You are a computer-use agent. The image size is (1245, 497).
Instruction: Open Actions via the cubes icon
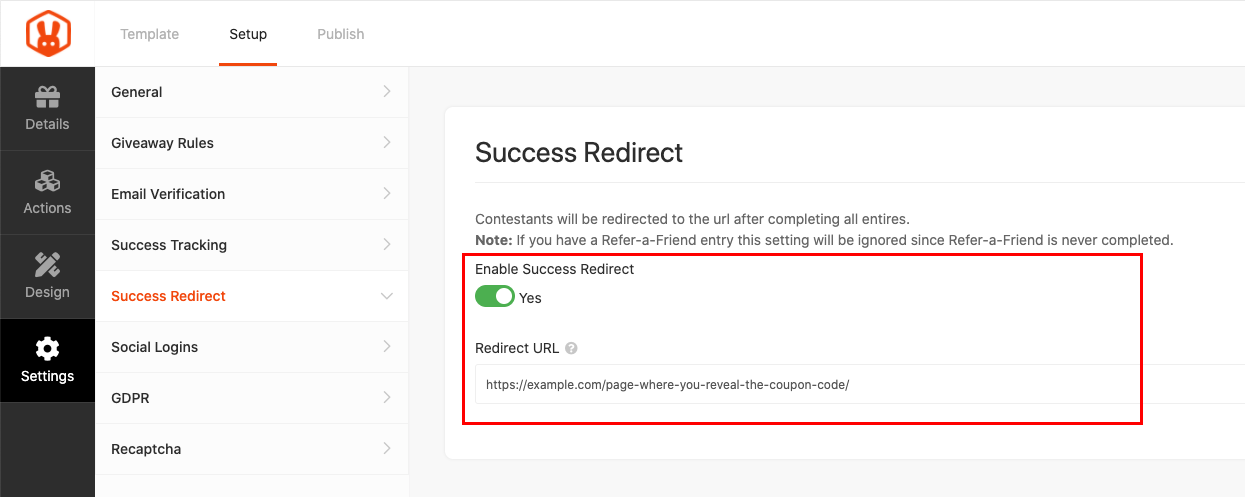click(x=47, y=181)
